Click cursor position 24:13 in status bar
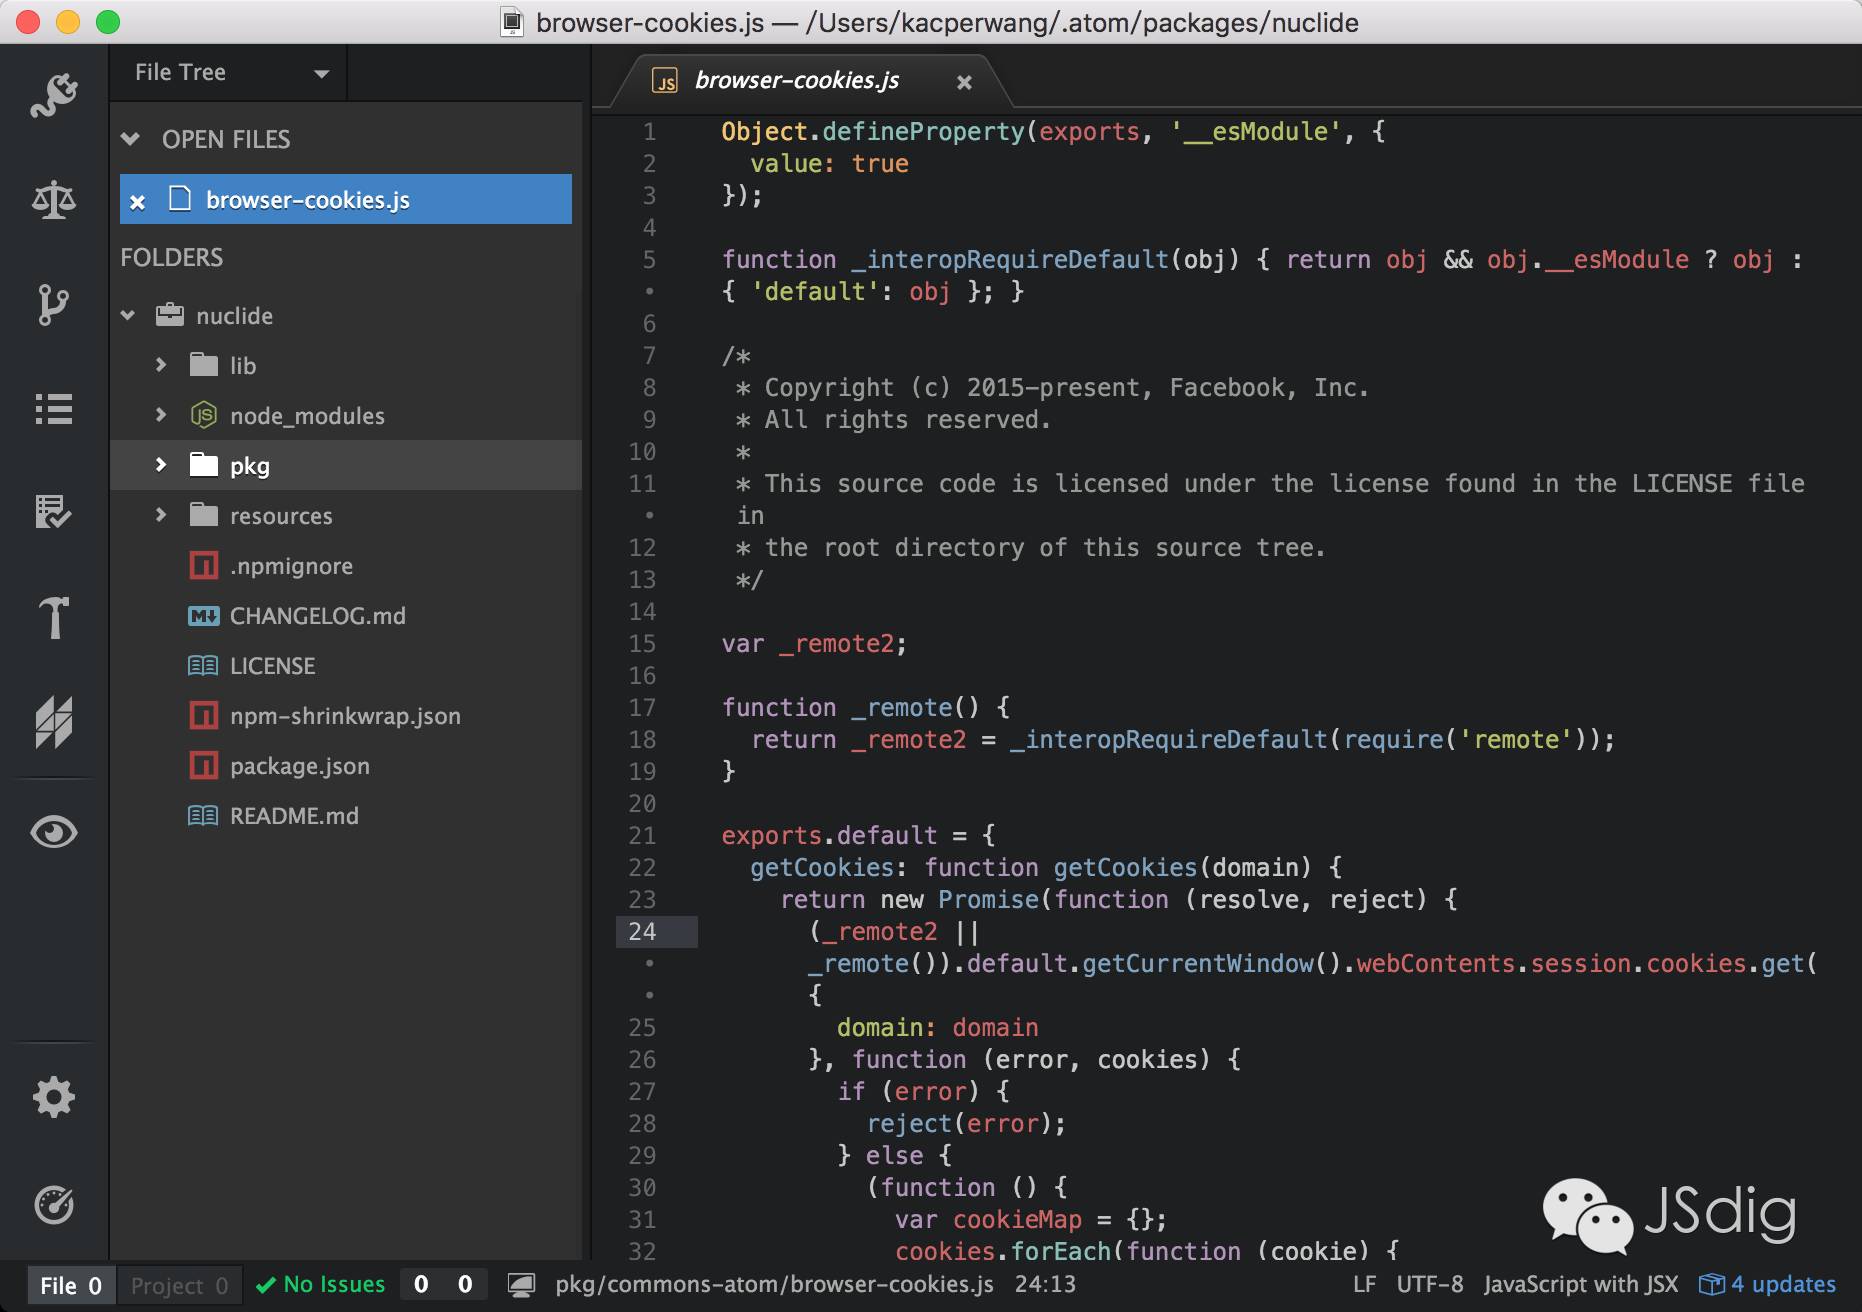Image resolution: width=1862 pixels, height=1312 pixels. tap(1045, 1284)
